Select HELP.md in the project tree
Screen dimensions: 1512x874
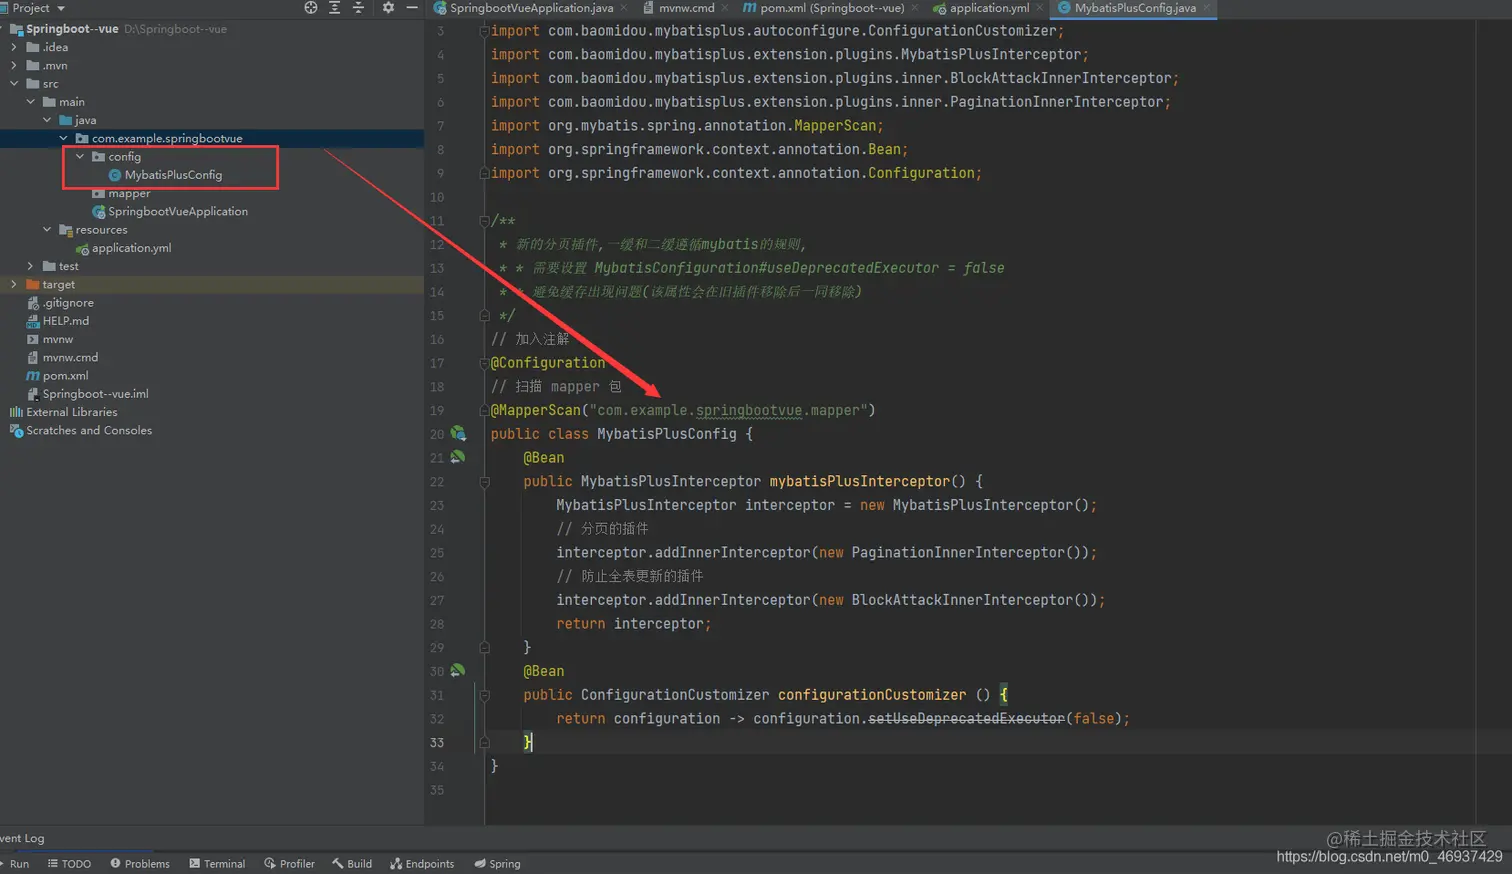click(65, 321)
